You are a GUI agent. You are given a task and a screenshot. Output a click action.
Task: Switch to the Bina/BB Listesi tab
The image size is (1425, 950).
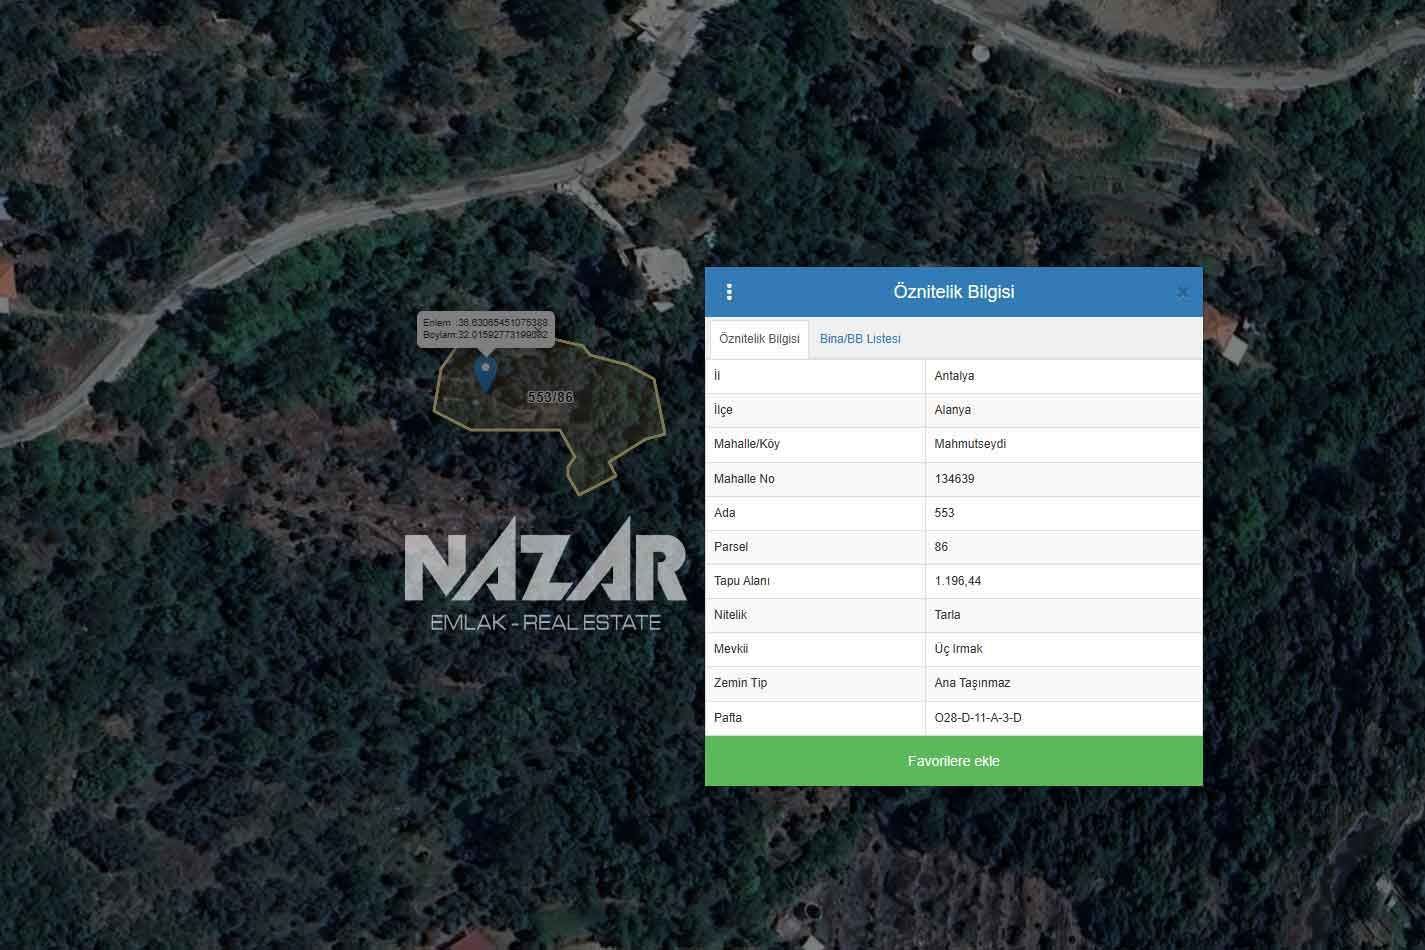tap(860, 339)
